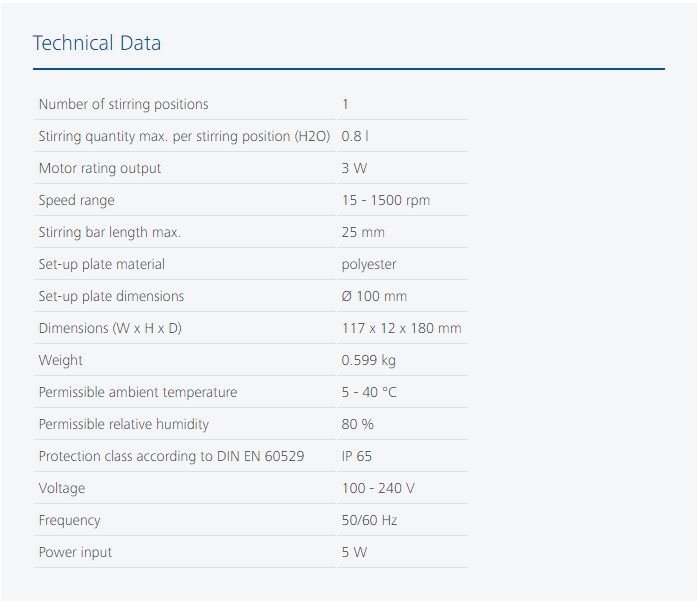Click the IP 65 protection class value

click(x=357, y=456)
